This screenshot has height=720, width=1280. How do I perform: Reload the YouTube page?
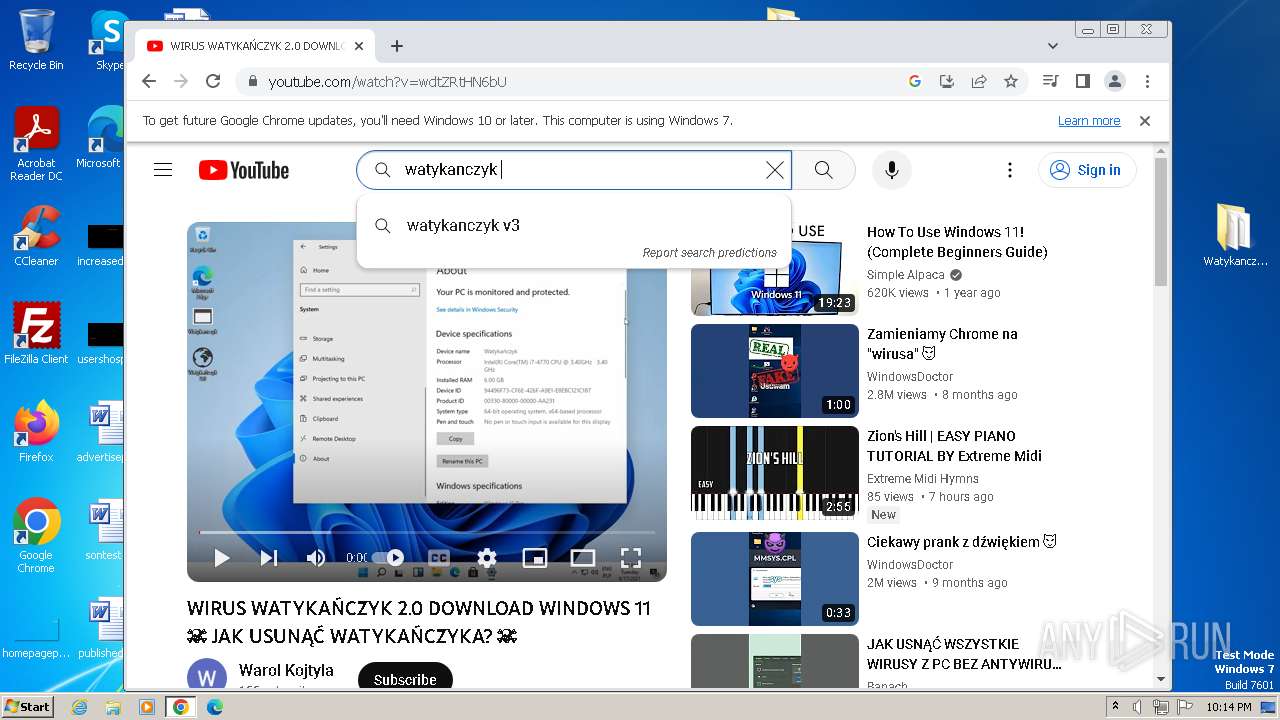[x=213, y=82]
